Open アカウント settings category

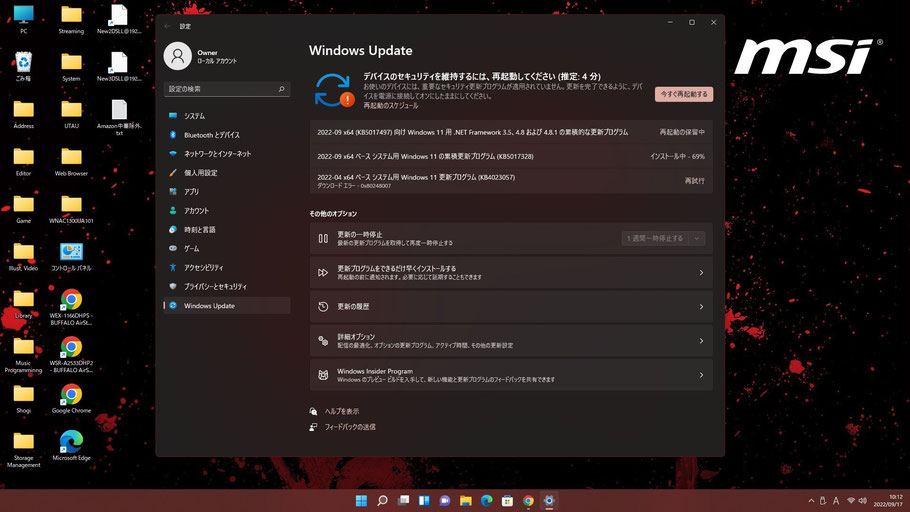coord(227,211)
